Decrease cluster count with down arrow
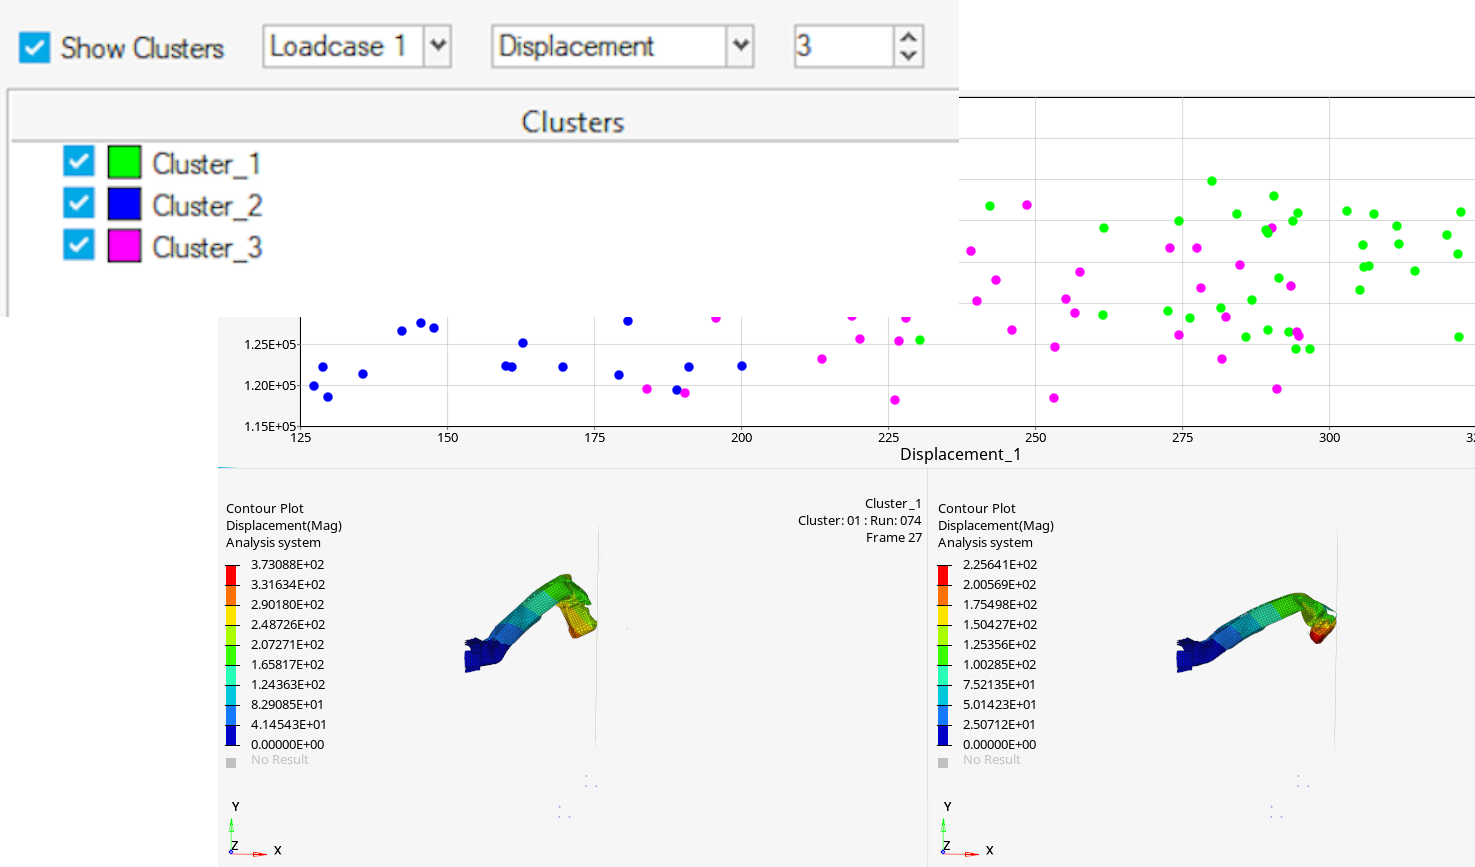This screenshot has width=1475, height=867. click(x=908, y=56)
